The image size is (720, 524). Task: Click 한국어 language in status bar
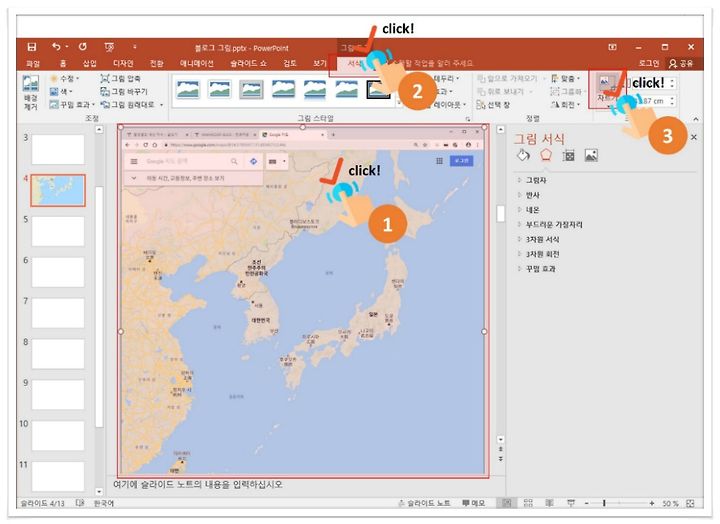(104, 503)
